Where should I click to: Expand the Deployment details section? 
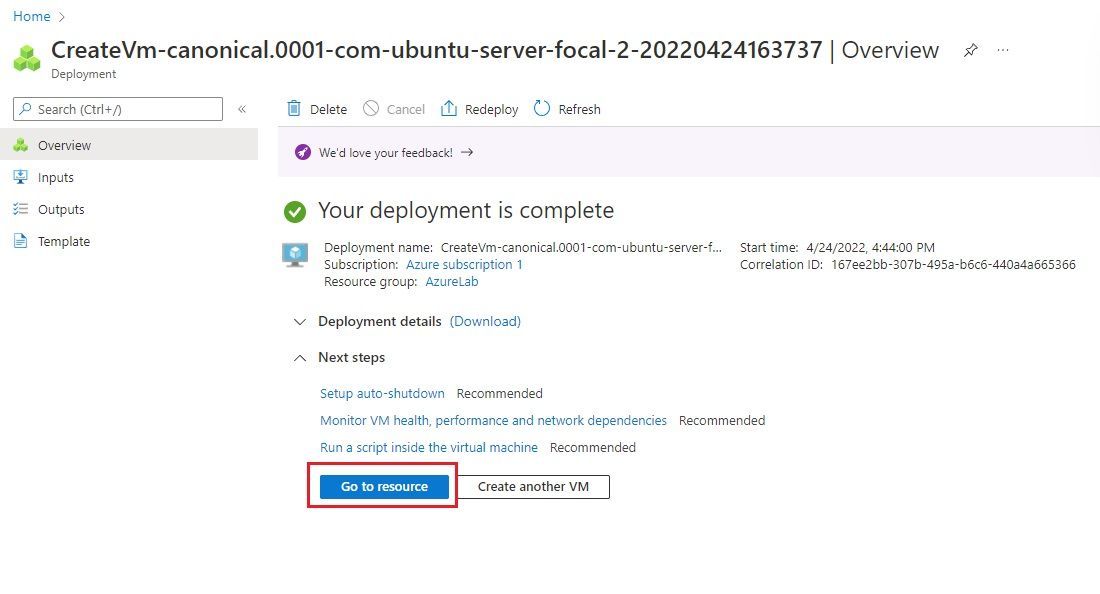(300, 321)
